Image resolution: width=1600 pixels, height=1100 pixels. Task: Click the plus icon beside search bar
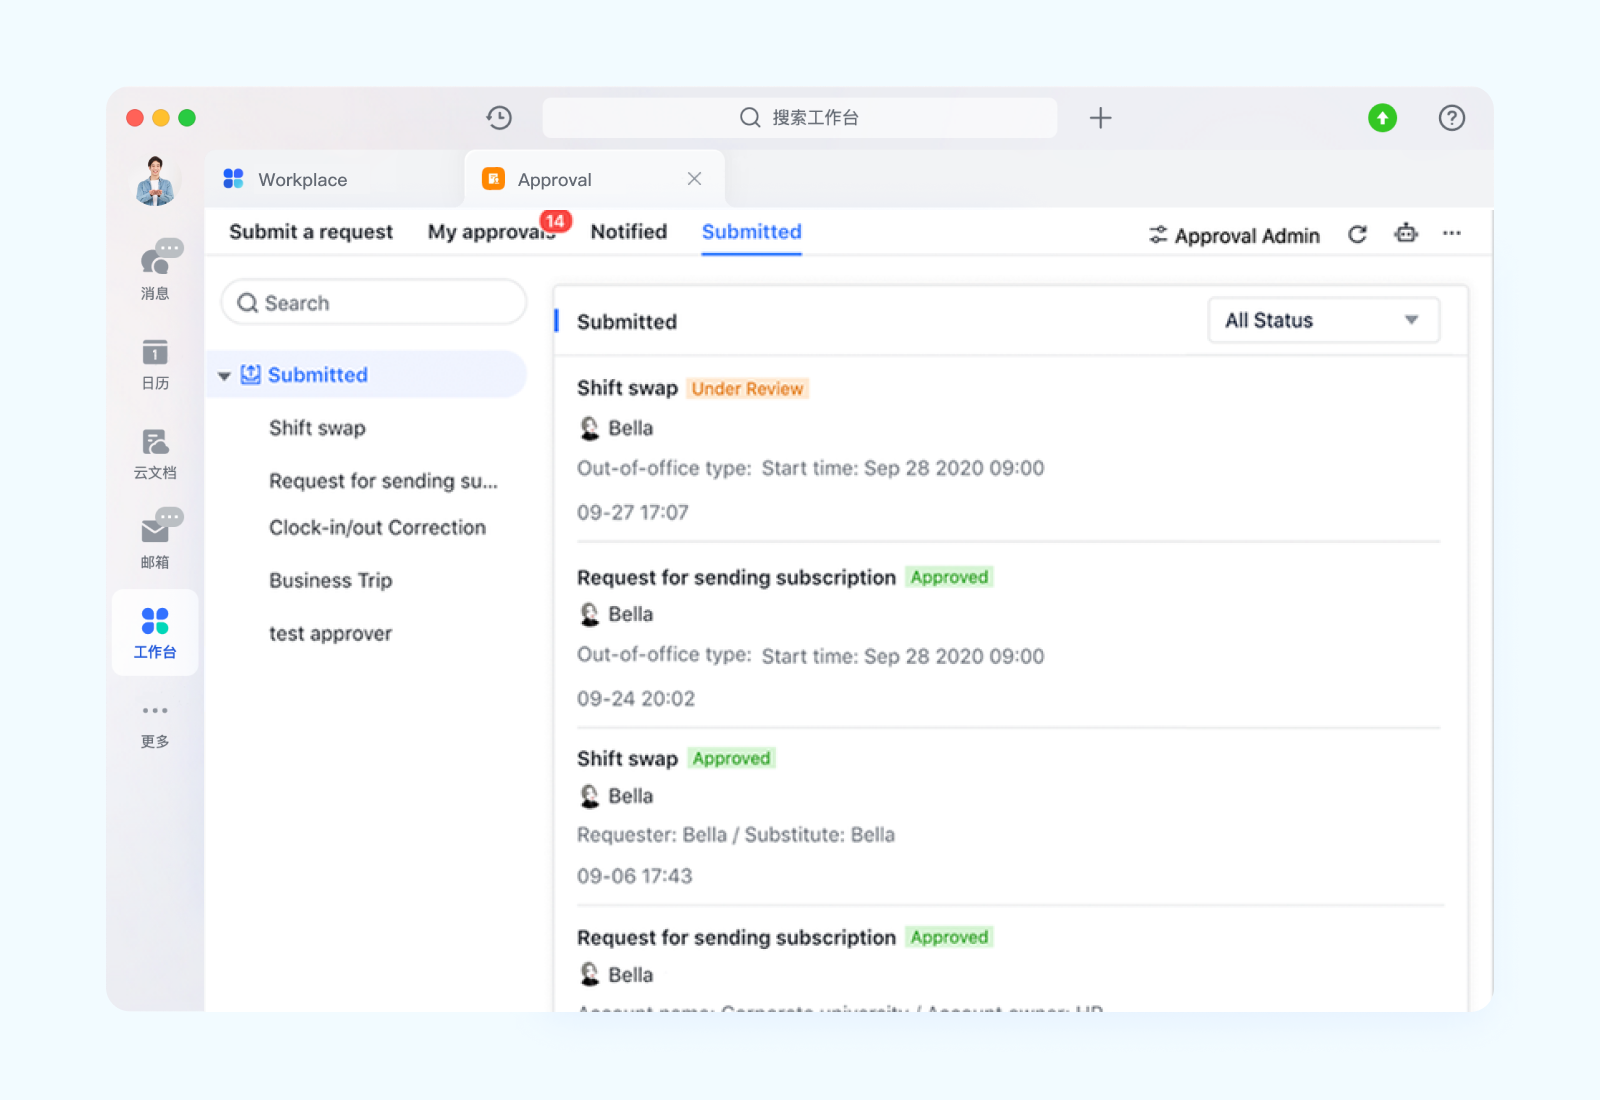(1100, 118)
